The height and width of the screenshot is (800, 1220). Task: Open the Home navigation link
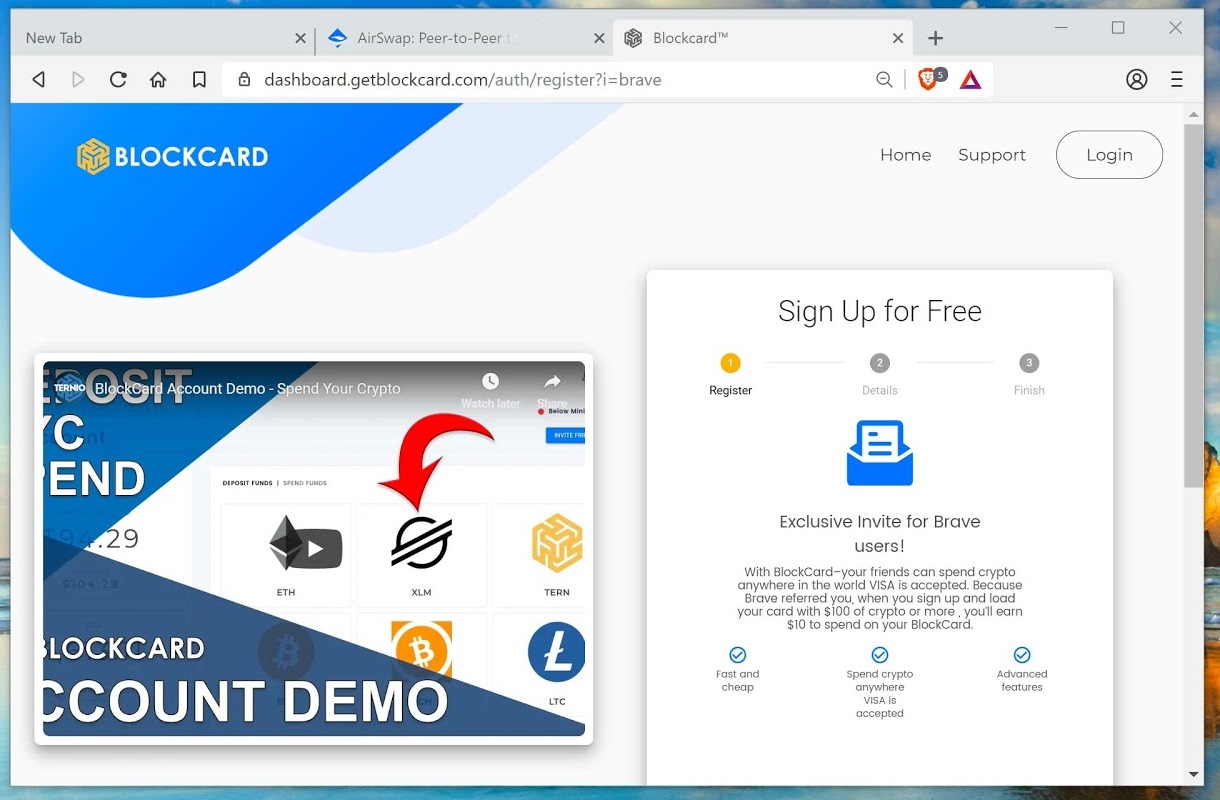click(x=905, y=155)
